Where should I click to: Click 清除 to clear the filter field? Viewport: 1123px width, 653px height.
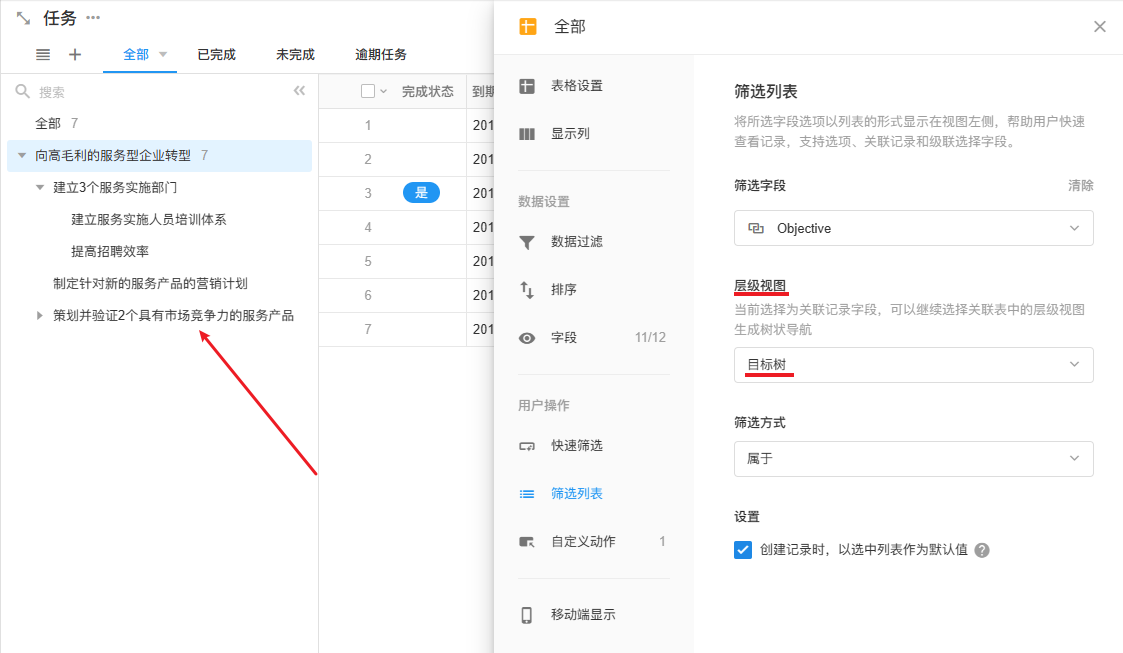[x=1080, y=186]
